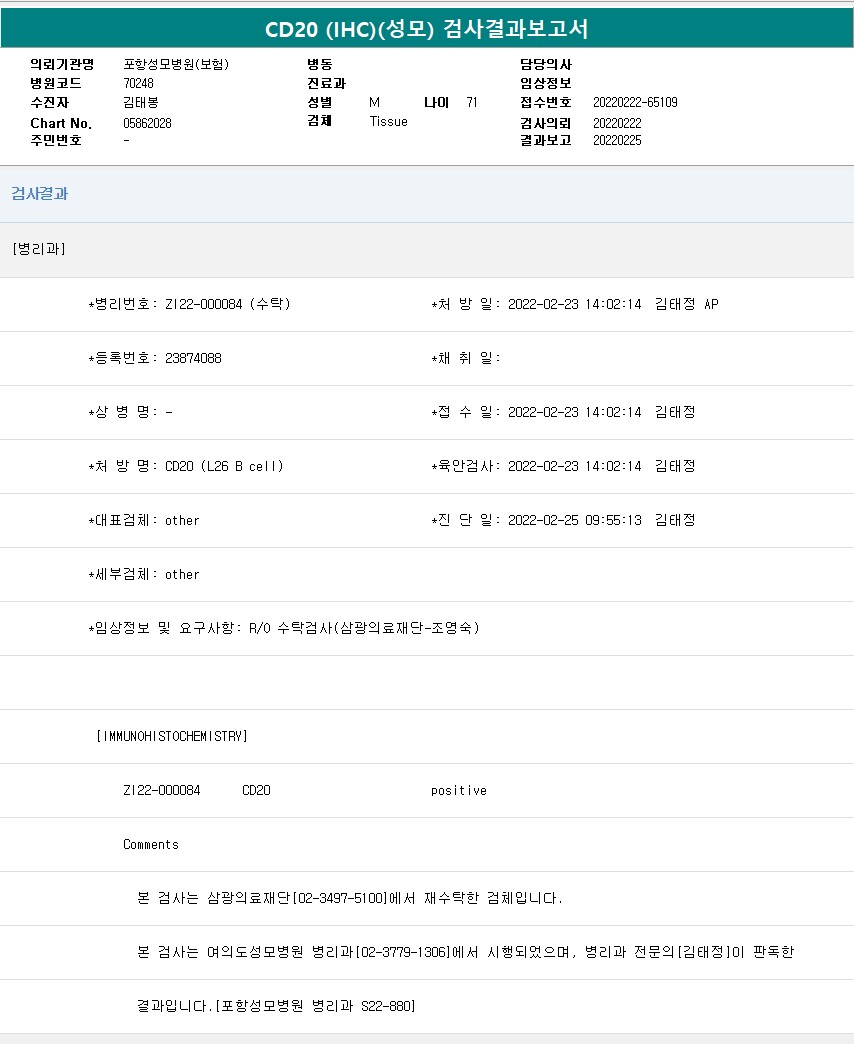Click sex value 'M'
The width and height of the screenshot is (854, 1044).
374,103
